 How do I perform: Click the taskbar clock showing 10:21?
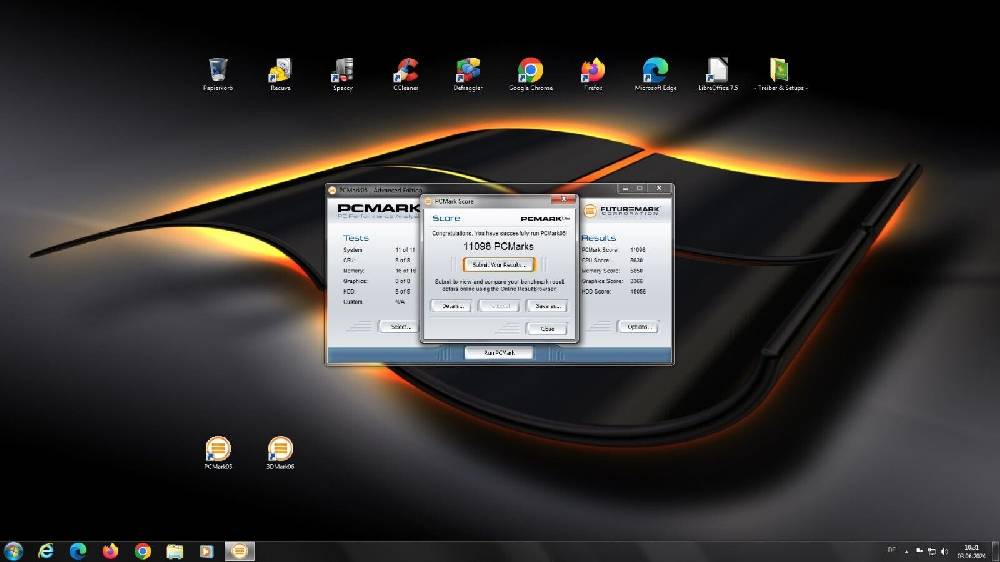(971, 551)
